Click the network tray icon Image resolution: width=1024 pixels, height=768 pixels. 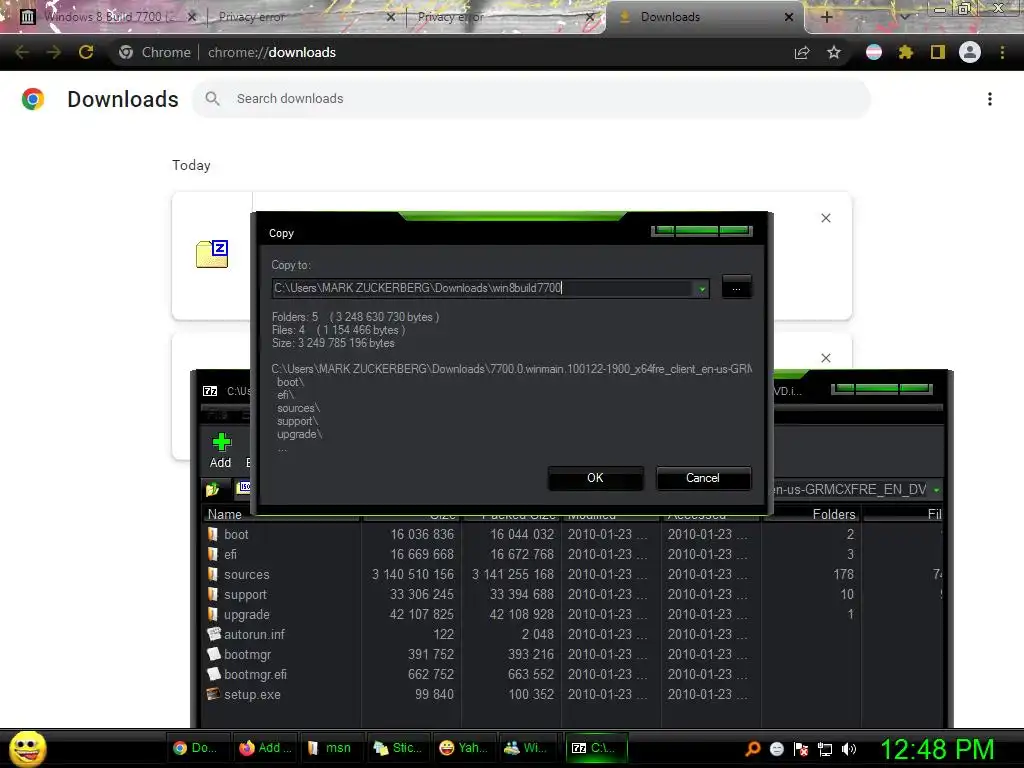pyautogui.click(x=825, y=749)
